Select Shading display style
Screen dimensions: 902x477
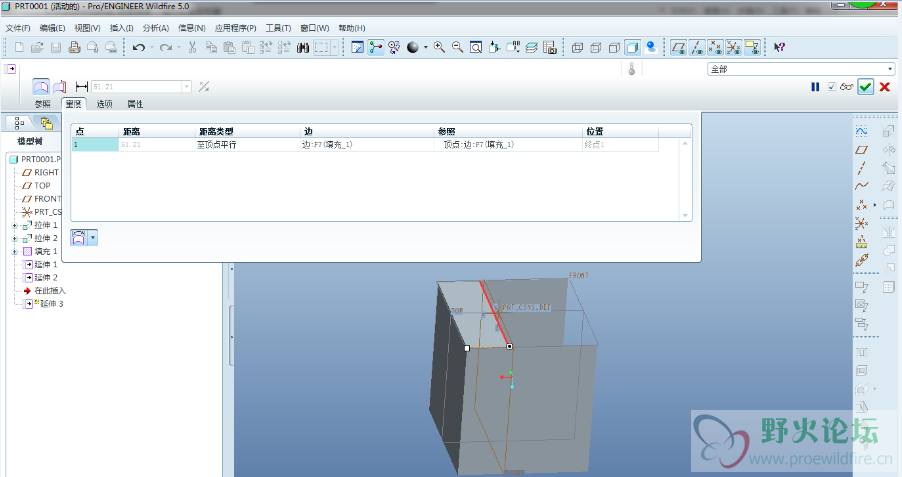click(x=633, y=48)
